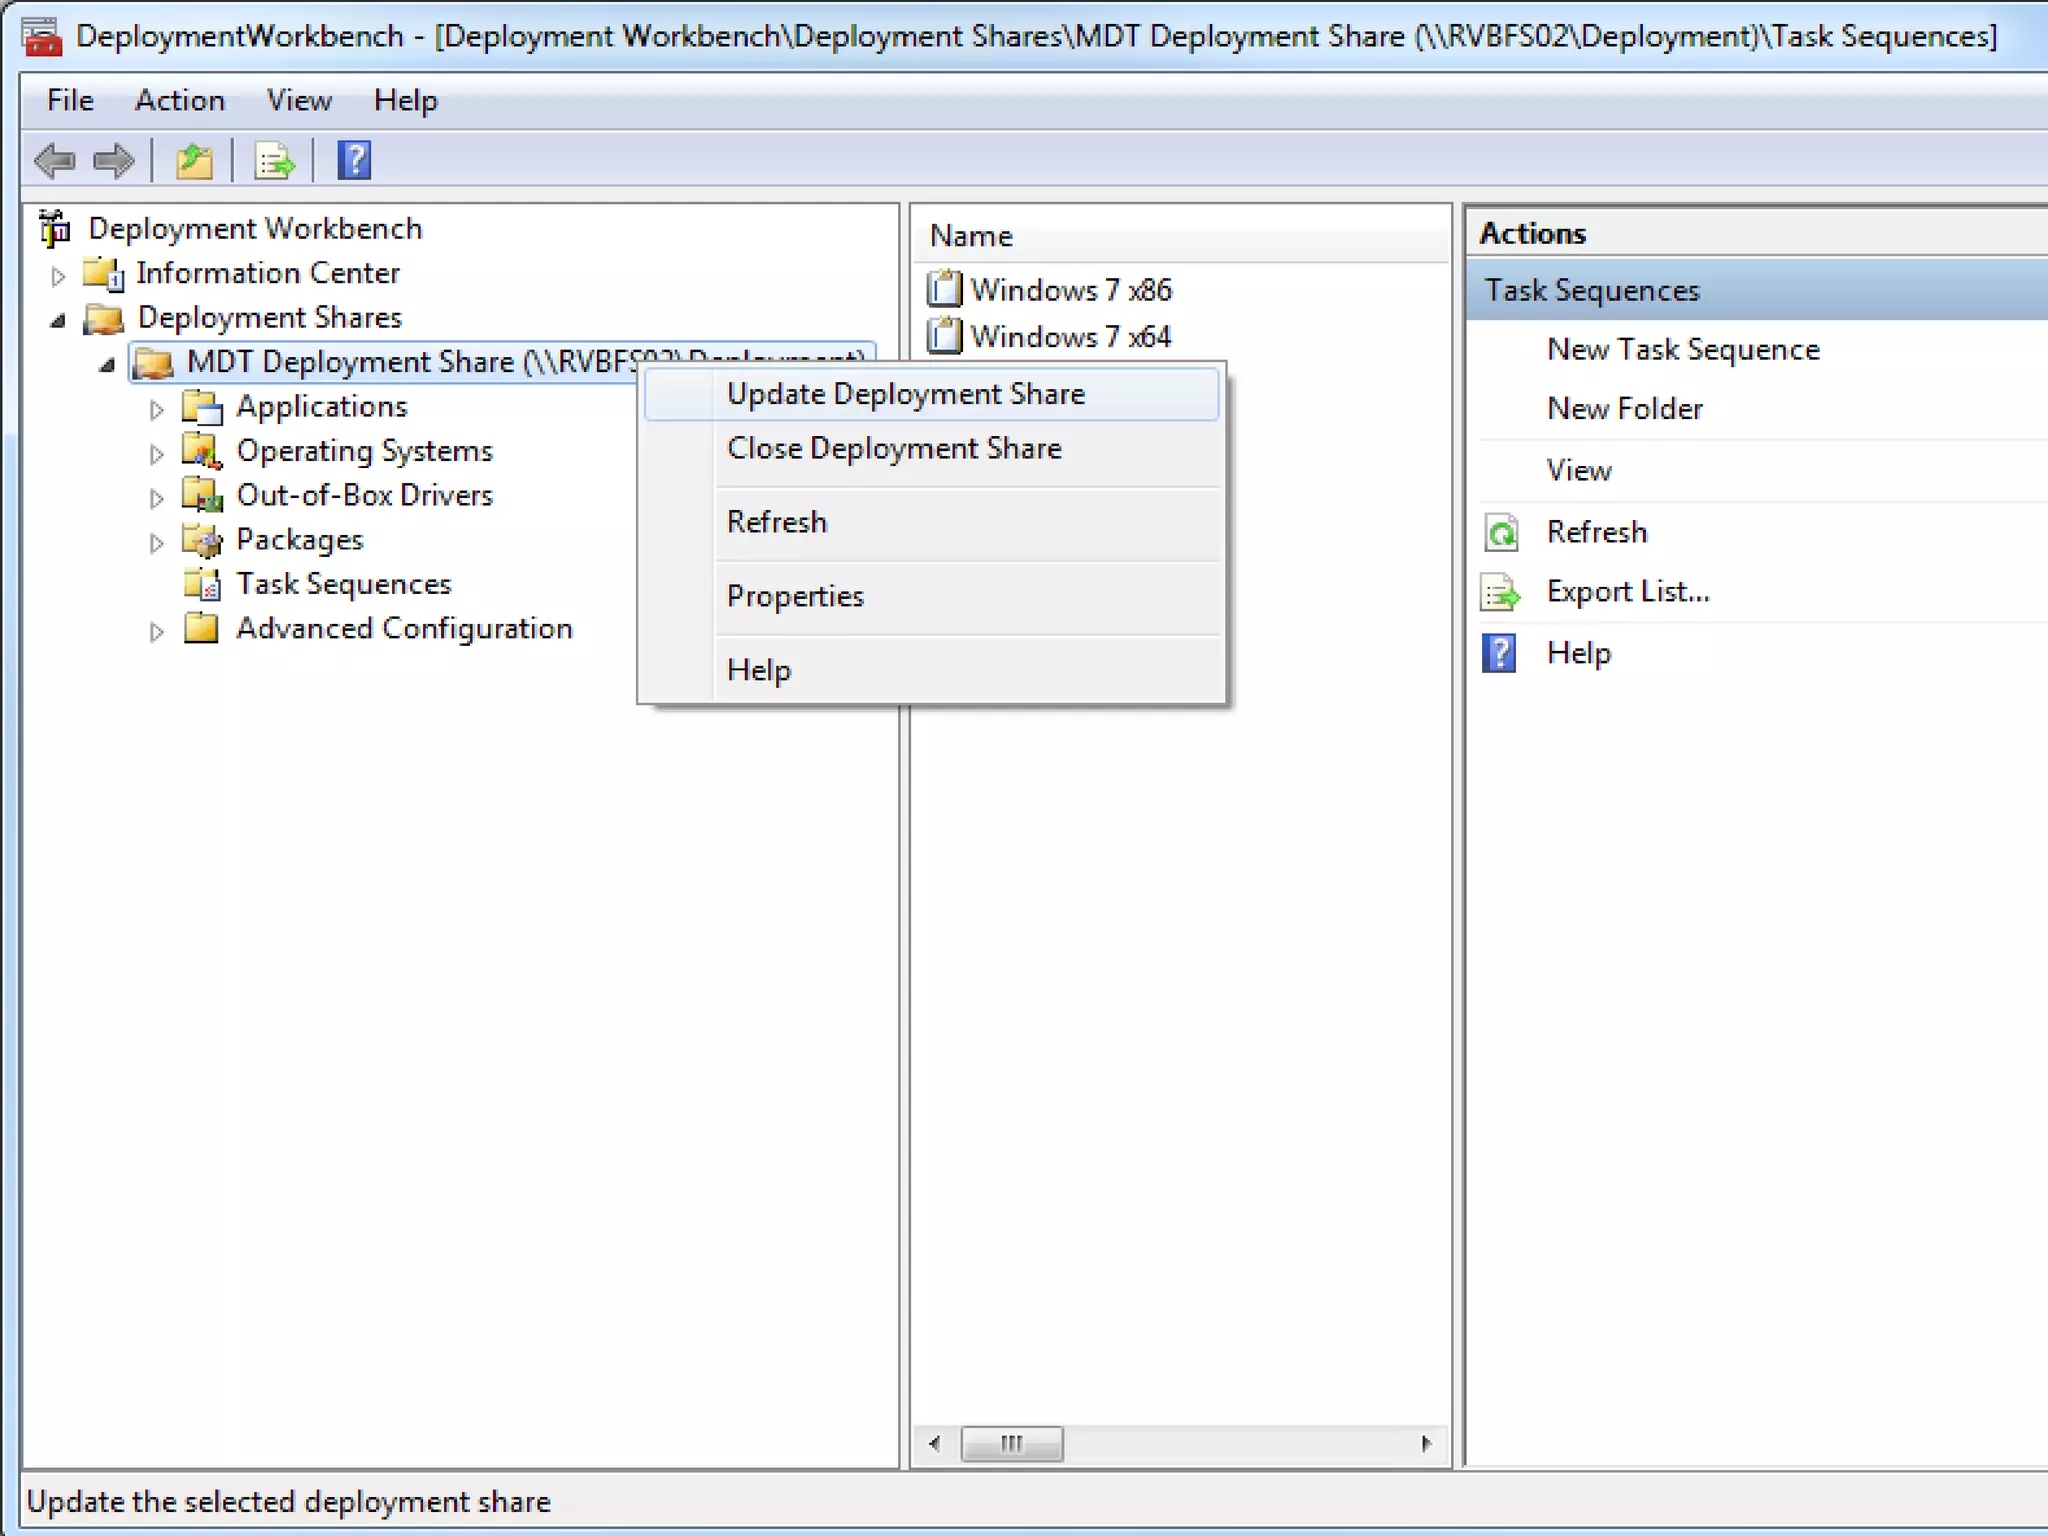Screen dimensions: 2048x1536
Task: Click the Up one level folder icon
Action: (194, 161)
